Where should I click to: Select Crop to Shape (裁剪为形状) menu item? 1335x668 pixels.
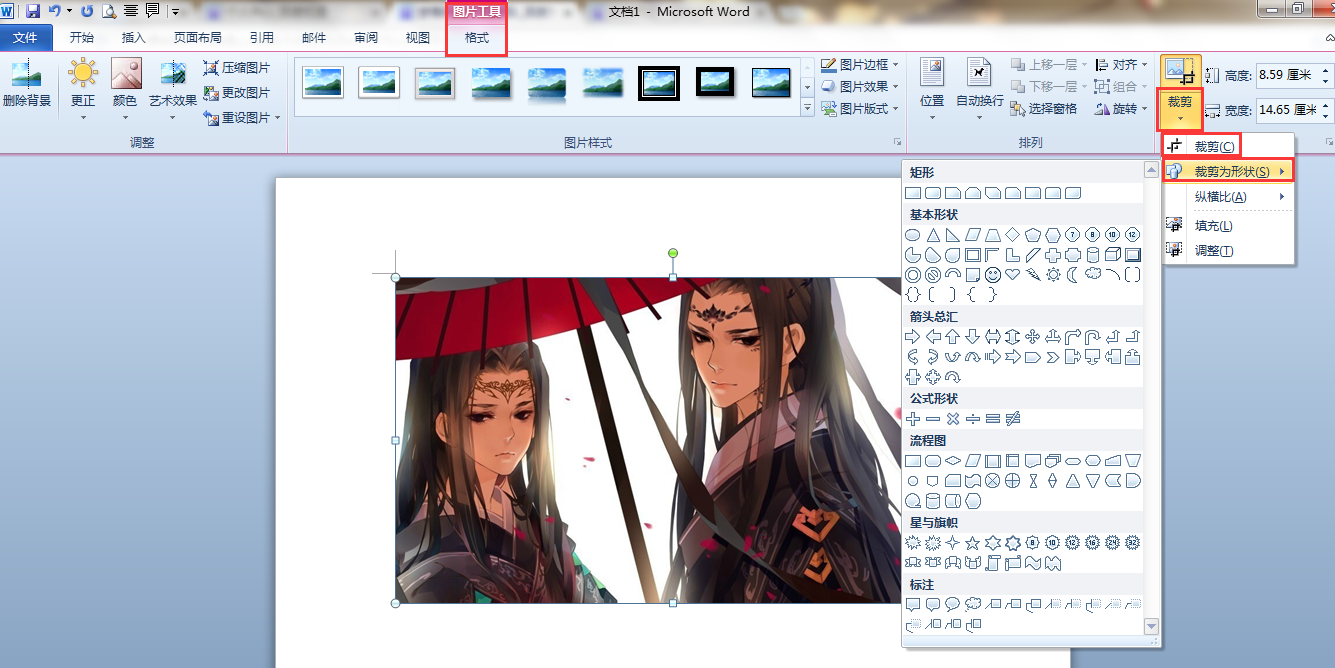(1229, 171)
